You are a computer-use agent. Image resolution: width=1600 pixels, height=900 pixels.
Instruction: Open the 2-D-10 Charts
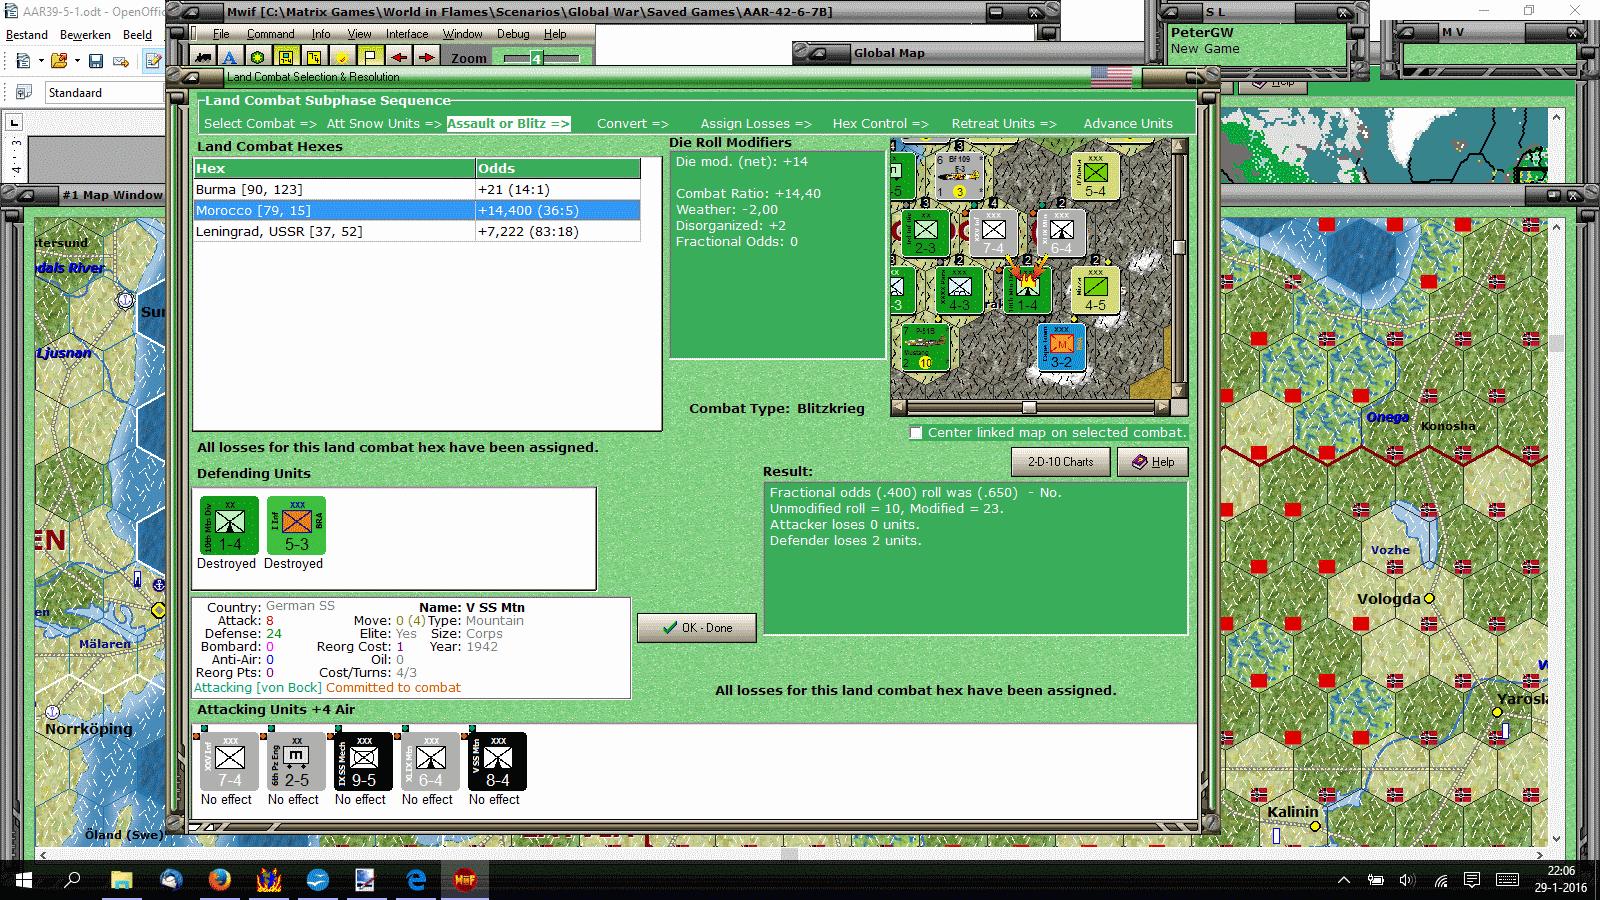point(1061,462)
